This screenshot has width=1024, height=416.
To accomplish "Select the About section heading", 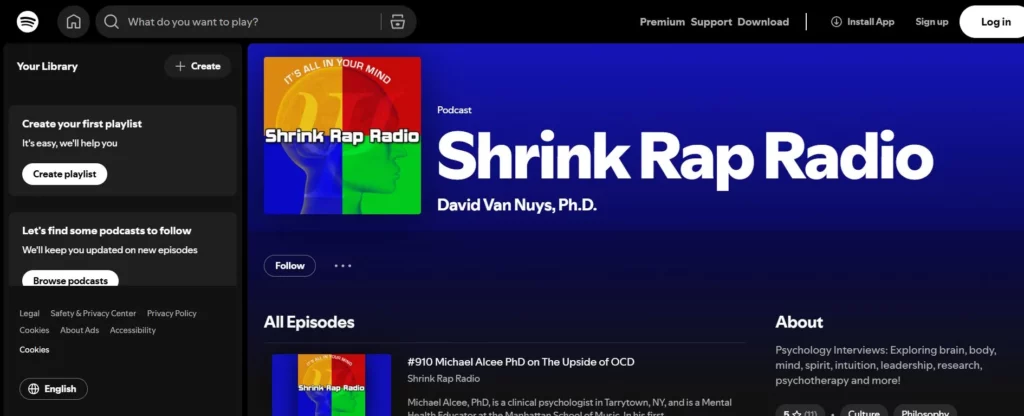I will [799, 322].
